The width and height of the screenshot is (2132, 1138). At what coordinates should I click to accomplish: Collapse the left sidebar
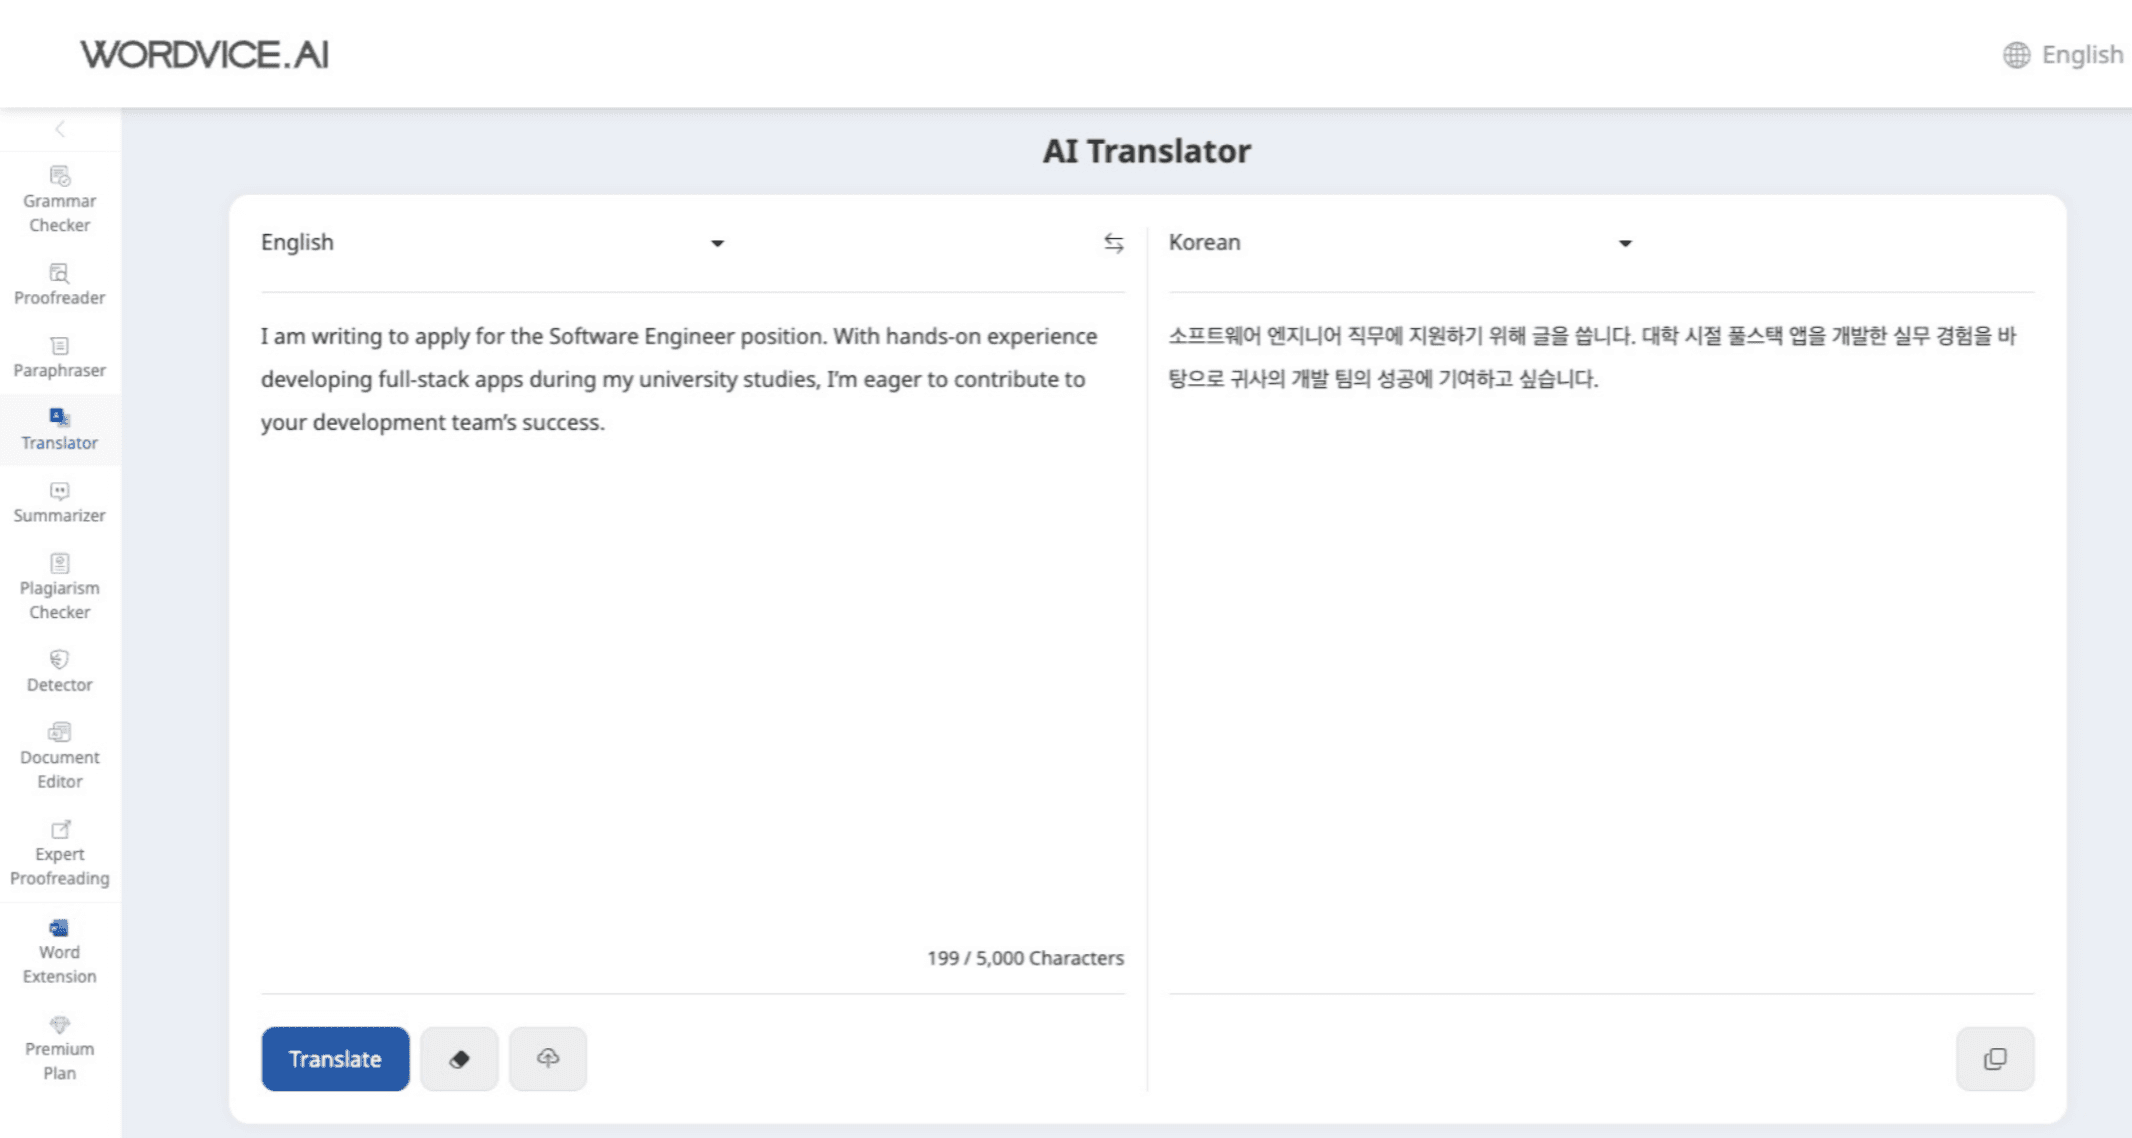coord(61,129)
